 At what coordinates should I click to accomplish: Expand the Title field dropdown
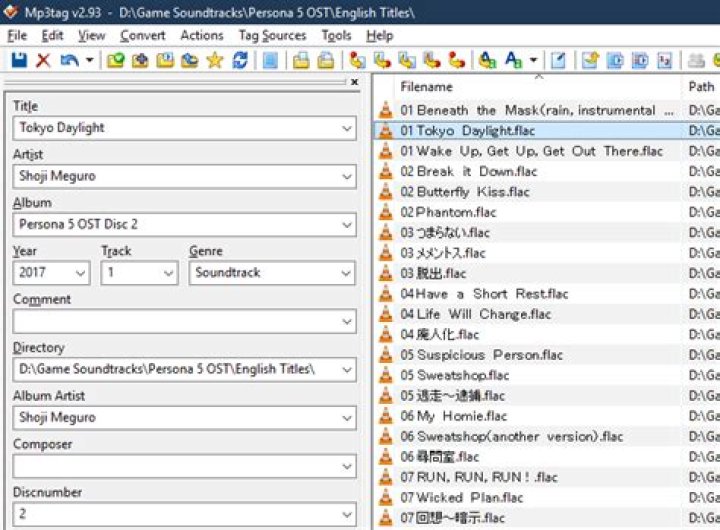347,128
